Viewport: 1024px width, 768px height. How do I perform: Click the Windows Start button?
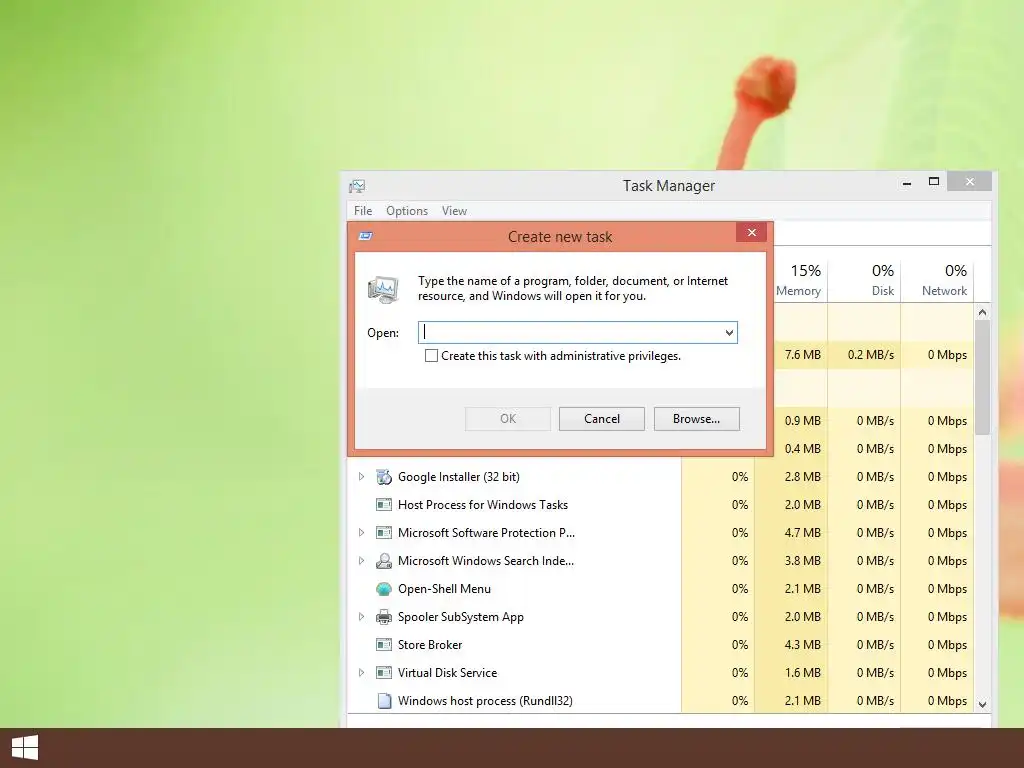(25, 748)
